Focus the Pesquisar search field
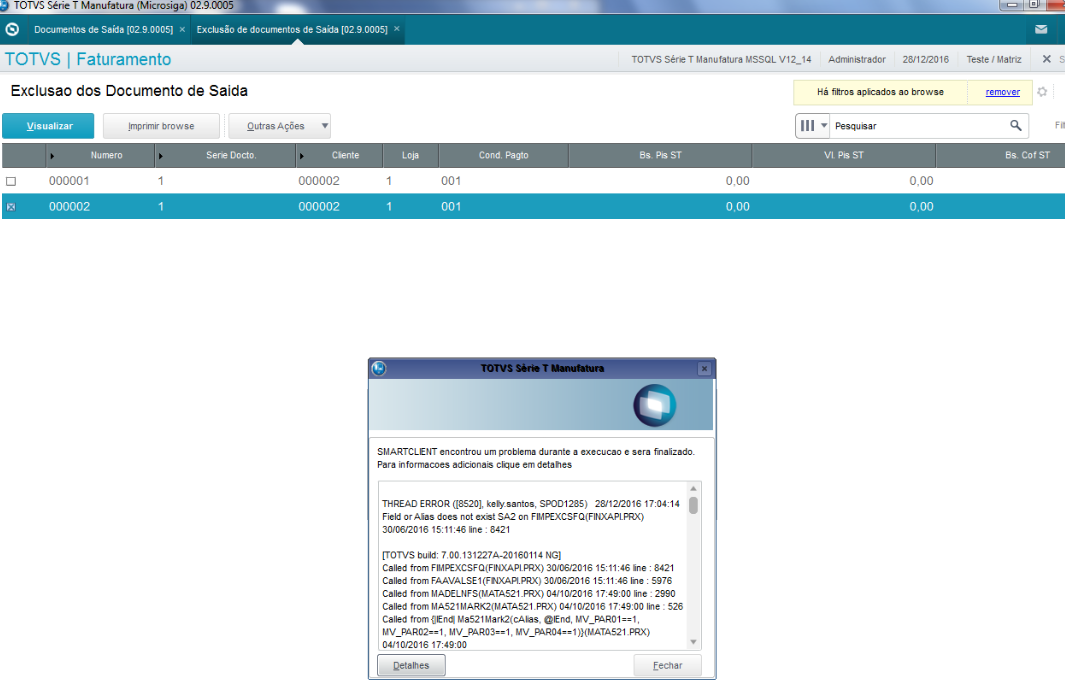 (918, 126)
